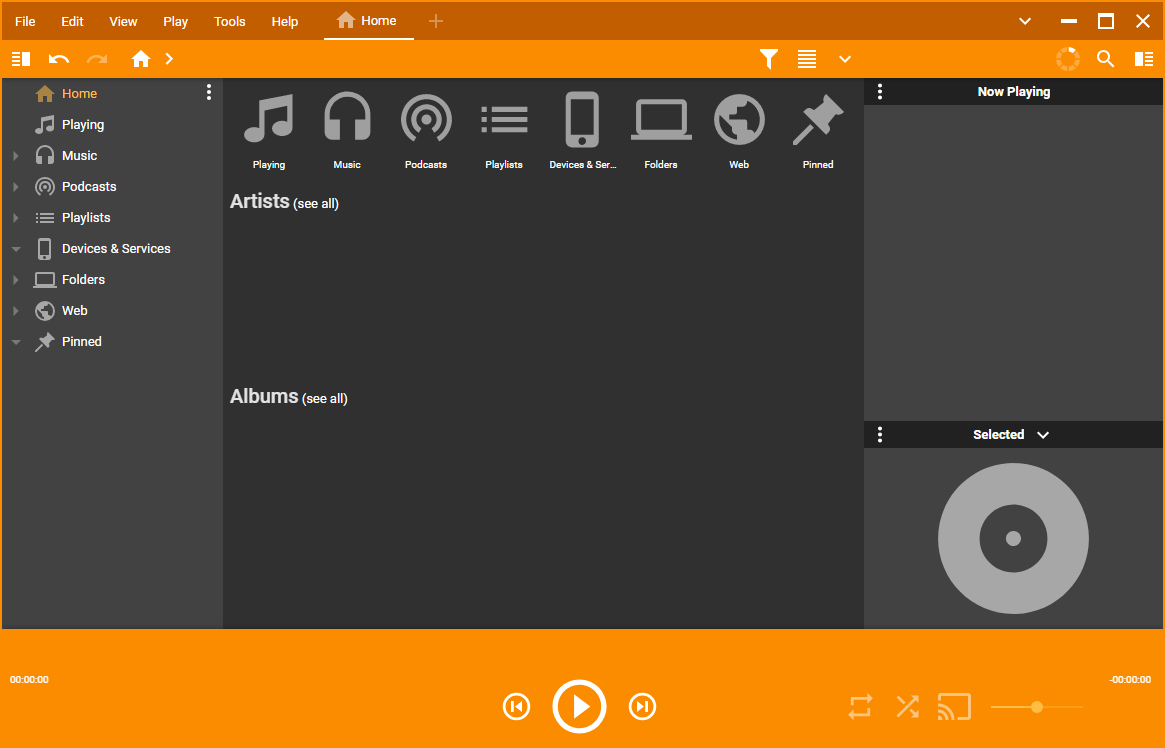1165x748 pixels.
Task: Click the Artists "see all" link
Action: pos(316,204)
